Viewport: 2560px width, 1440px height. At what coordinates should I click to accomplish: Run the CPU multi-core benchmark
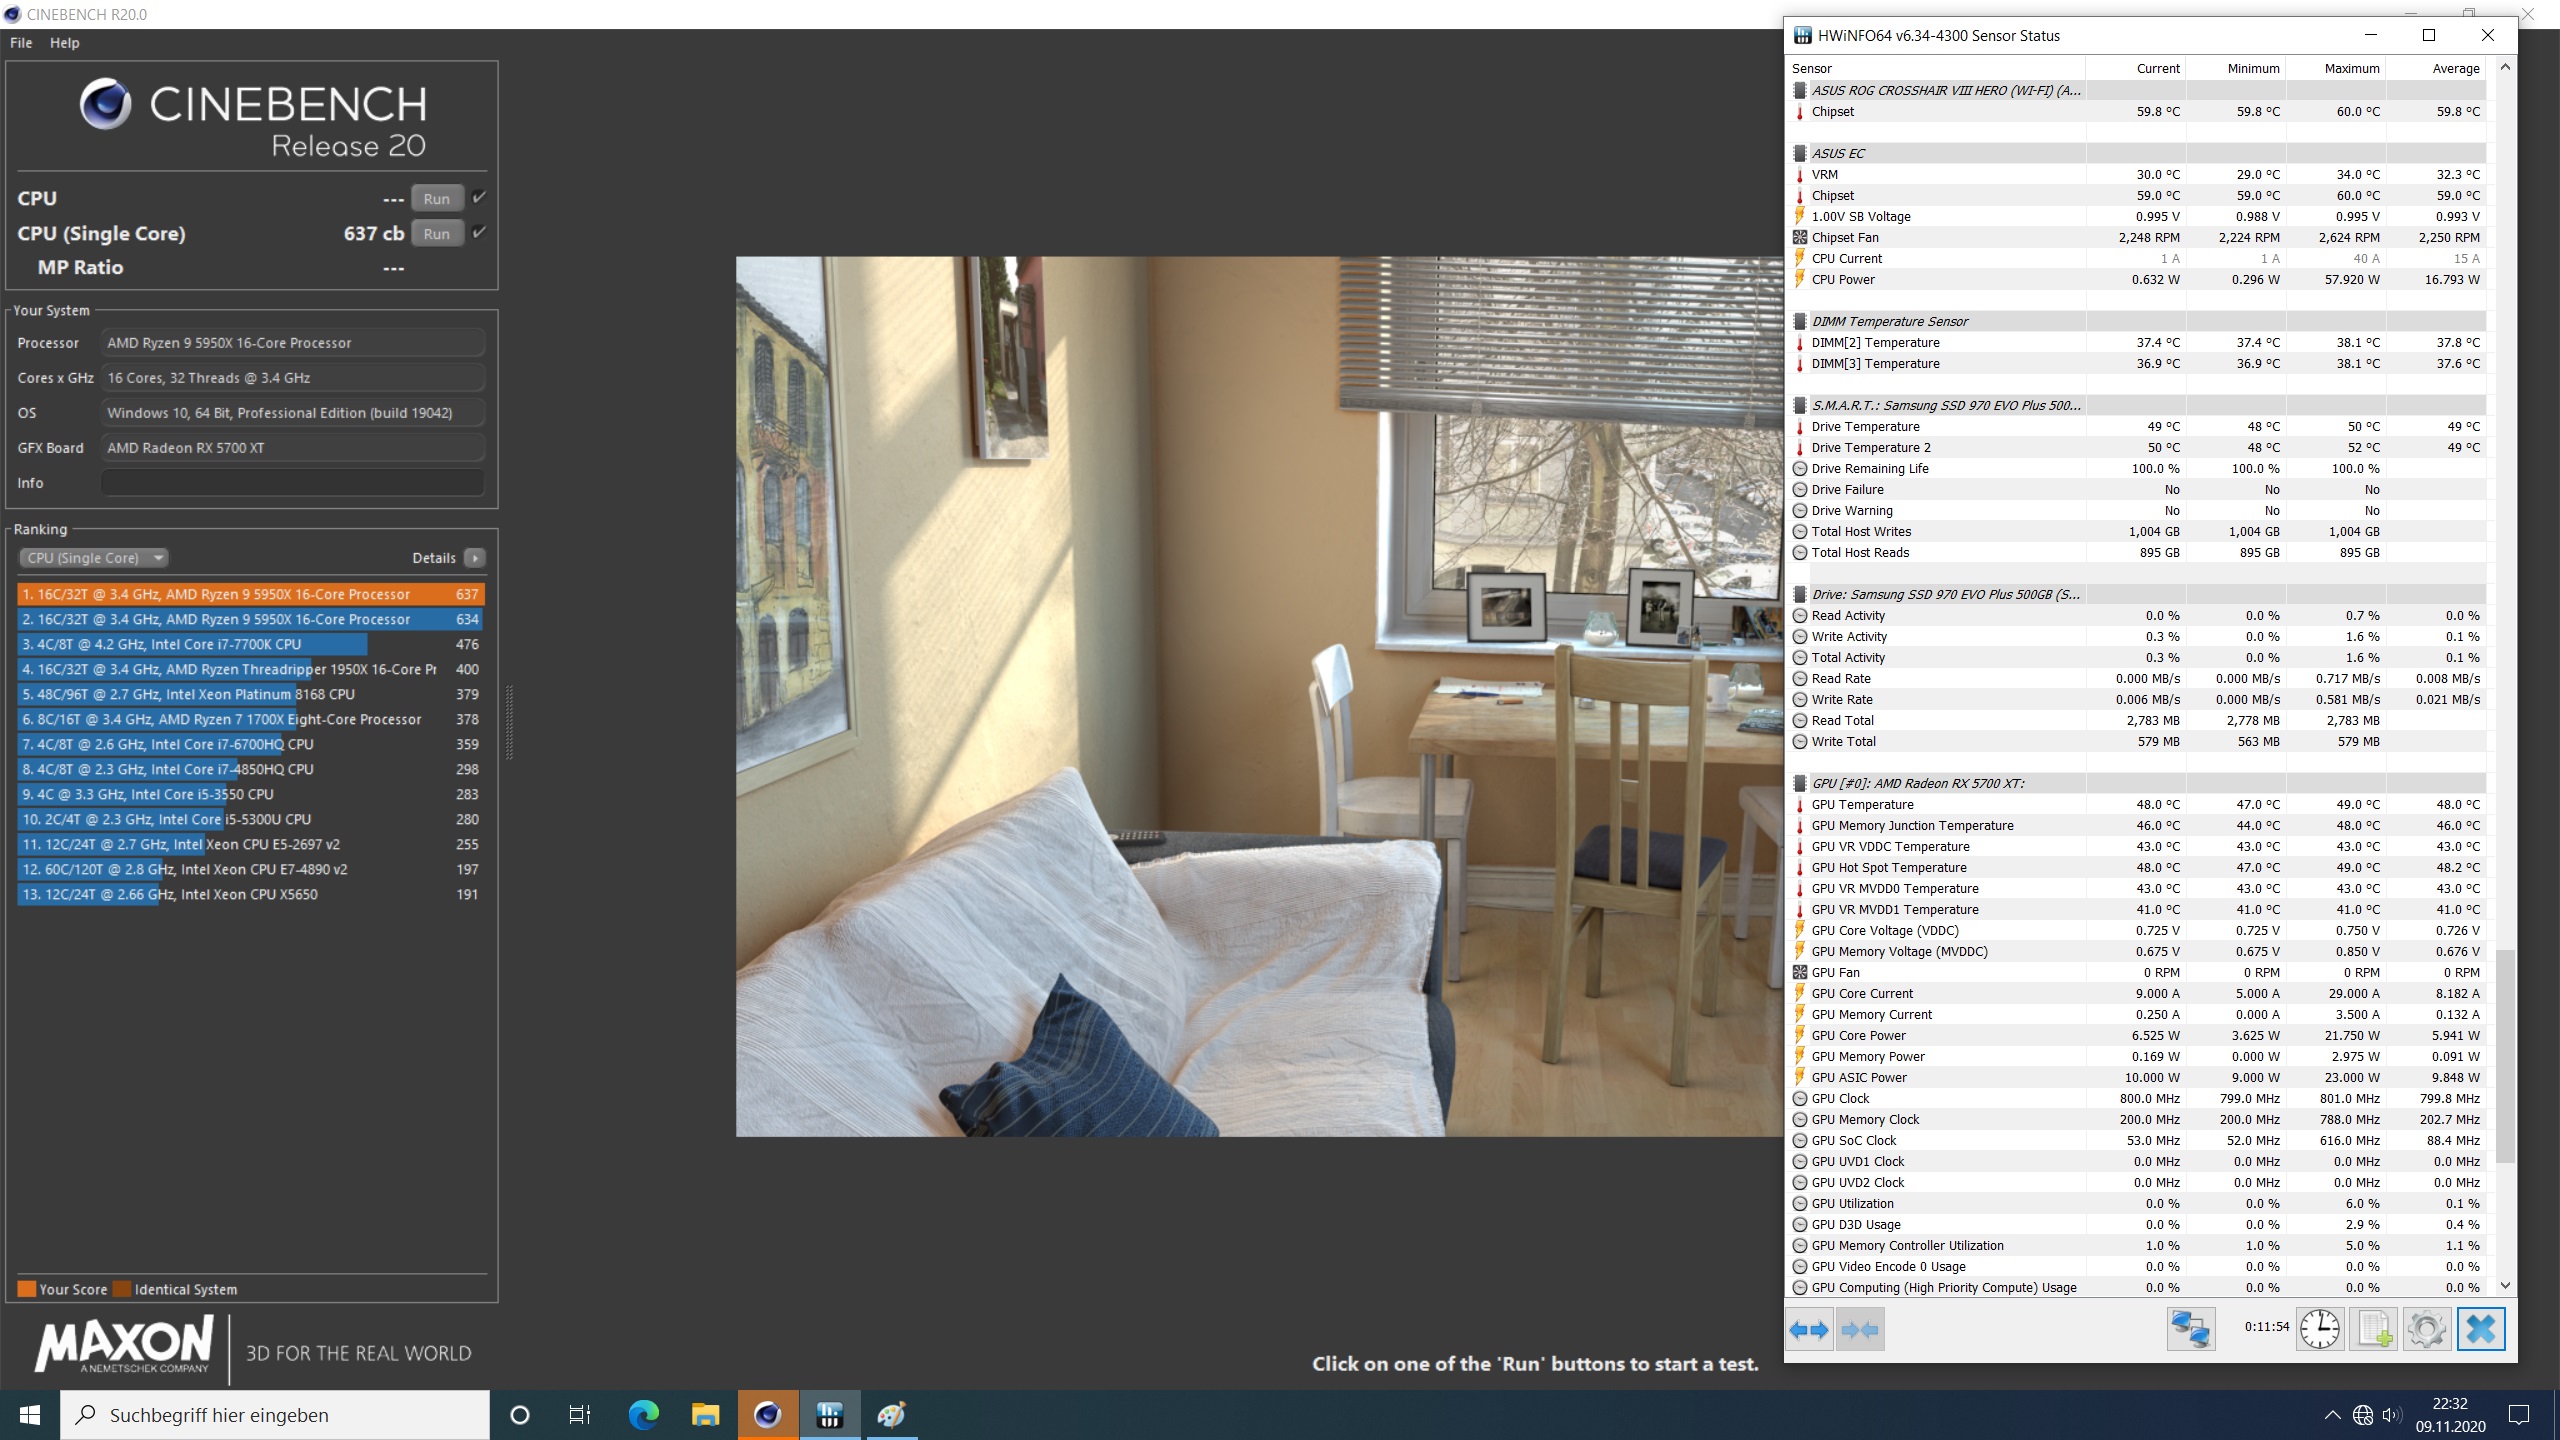436,199
